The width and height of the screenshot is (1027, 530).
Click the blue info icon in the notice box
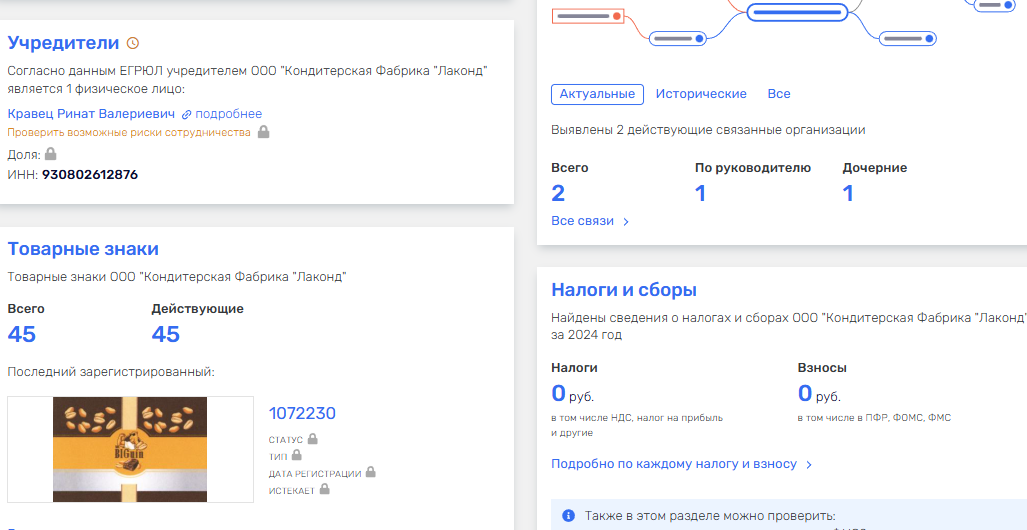point(569,515)
